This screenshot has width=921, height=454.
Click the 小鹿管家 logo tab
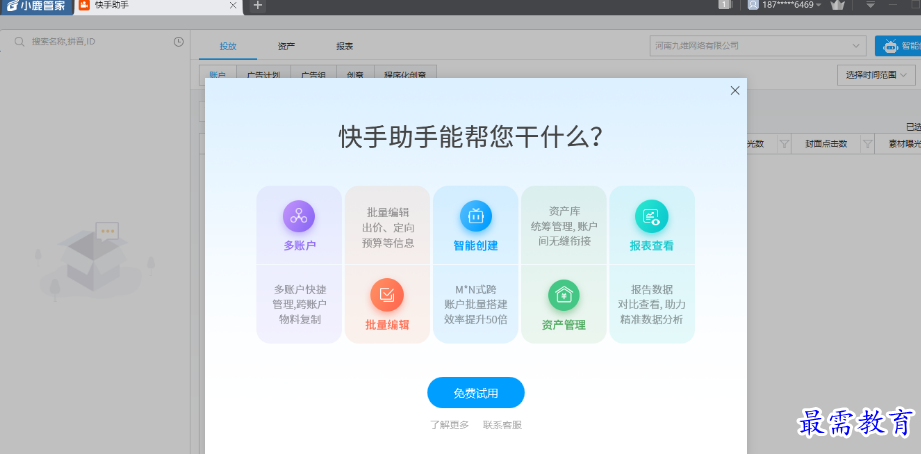36,6
